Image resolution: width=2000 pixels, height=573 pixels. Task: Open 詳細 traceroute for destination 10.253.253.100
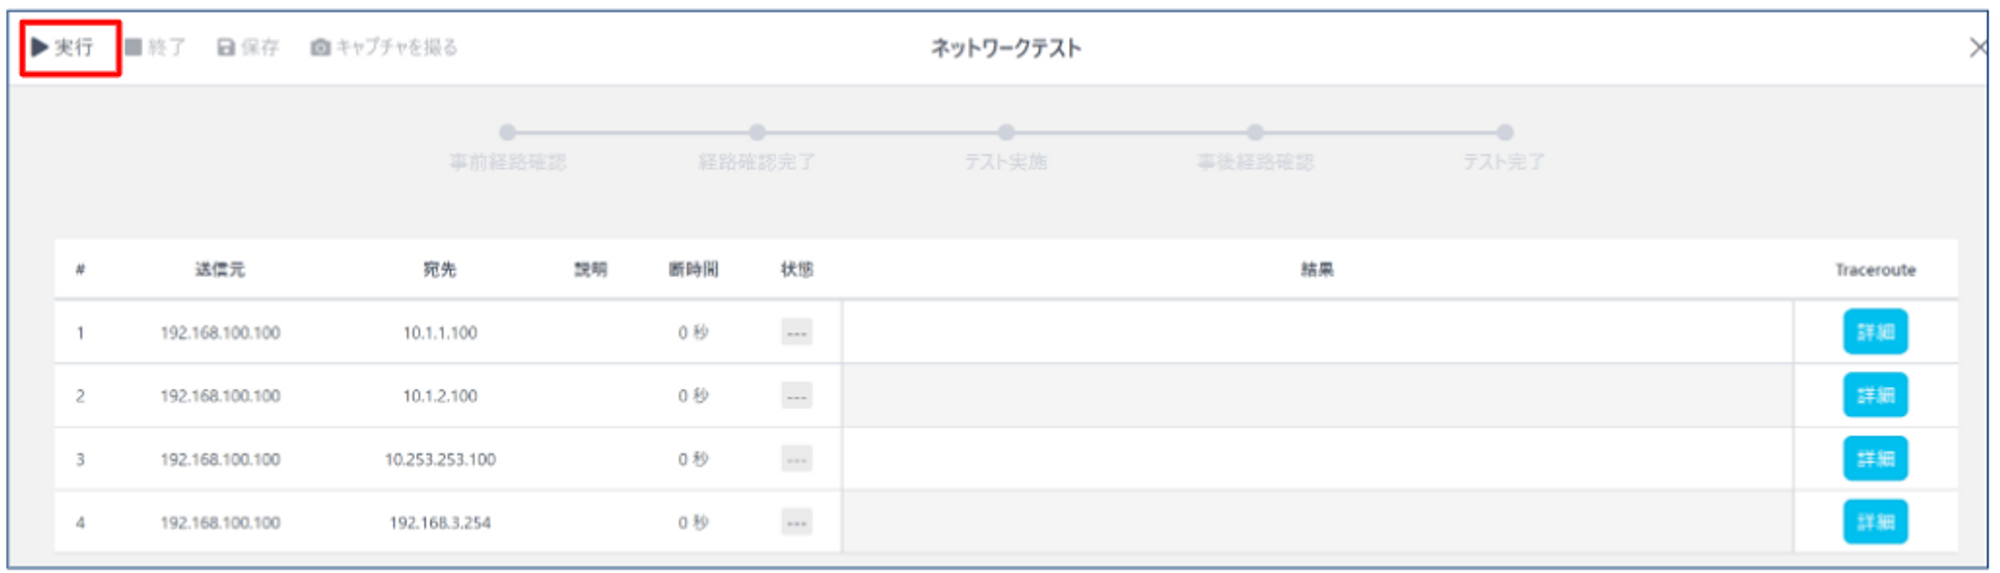1875,458
